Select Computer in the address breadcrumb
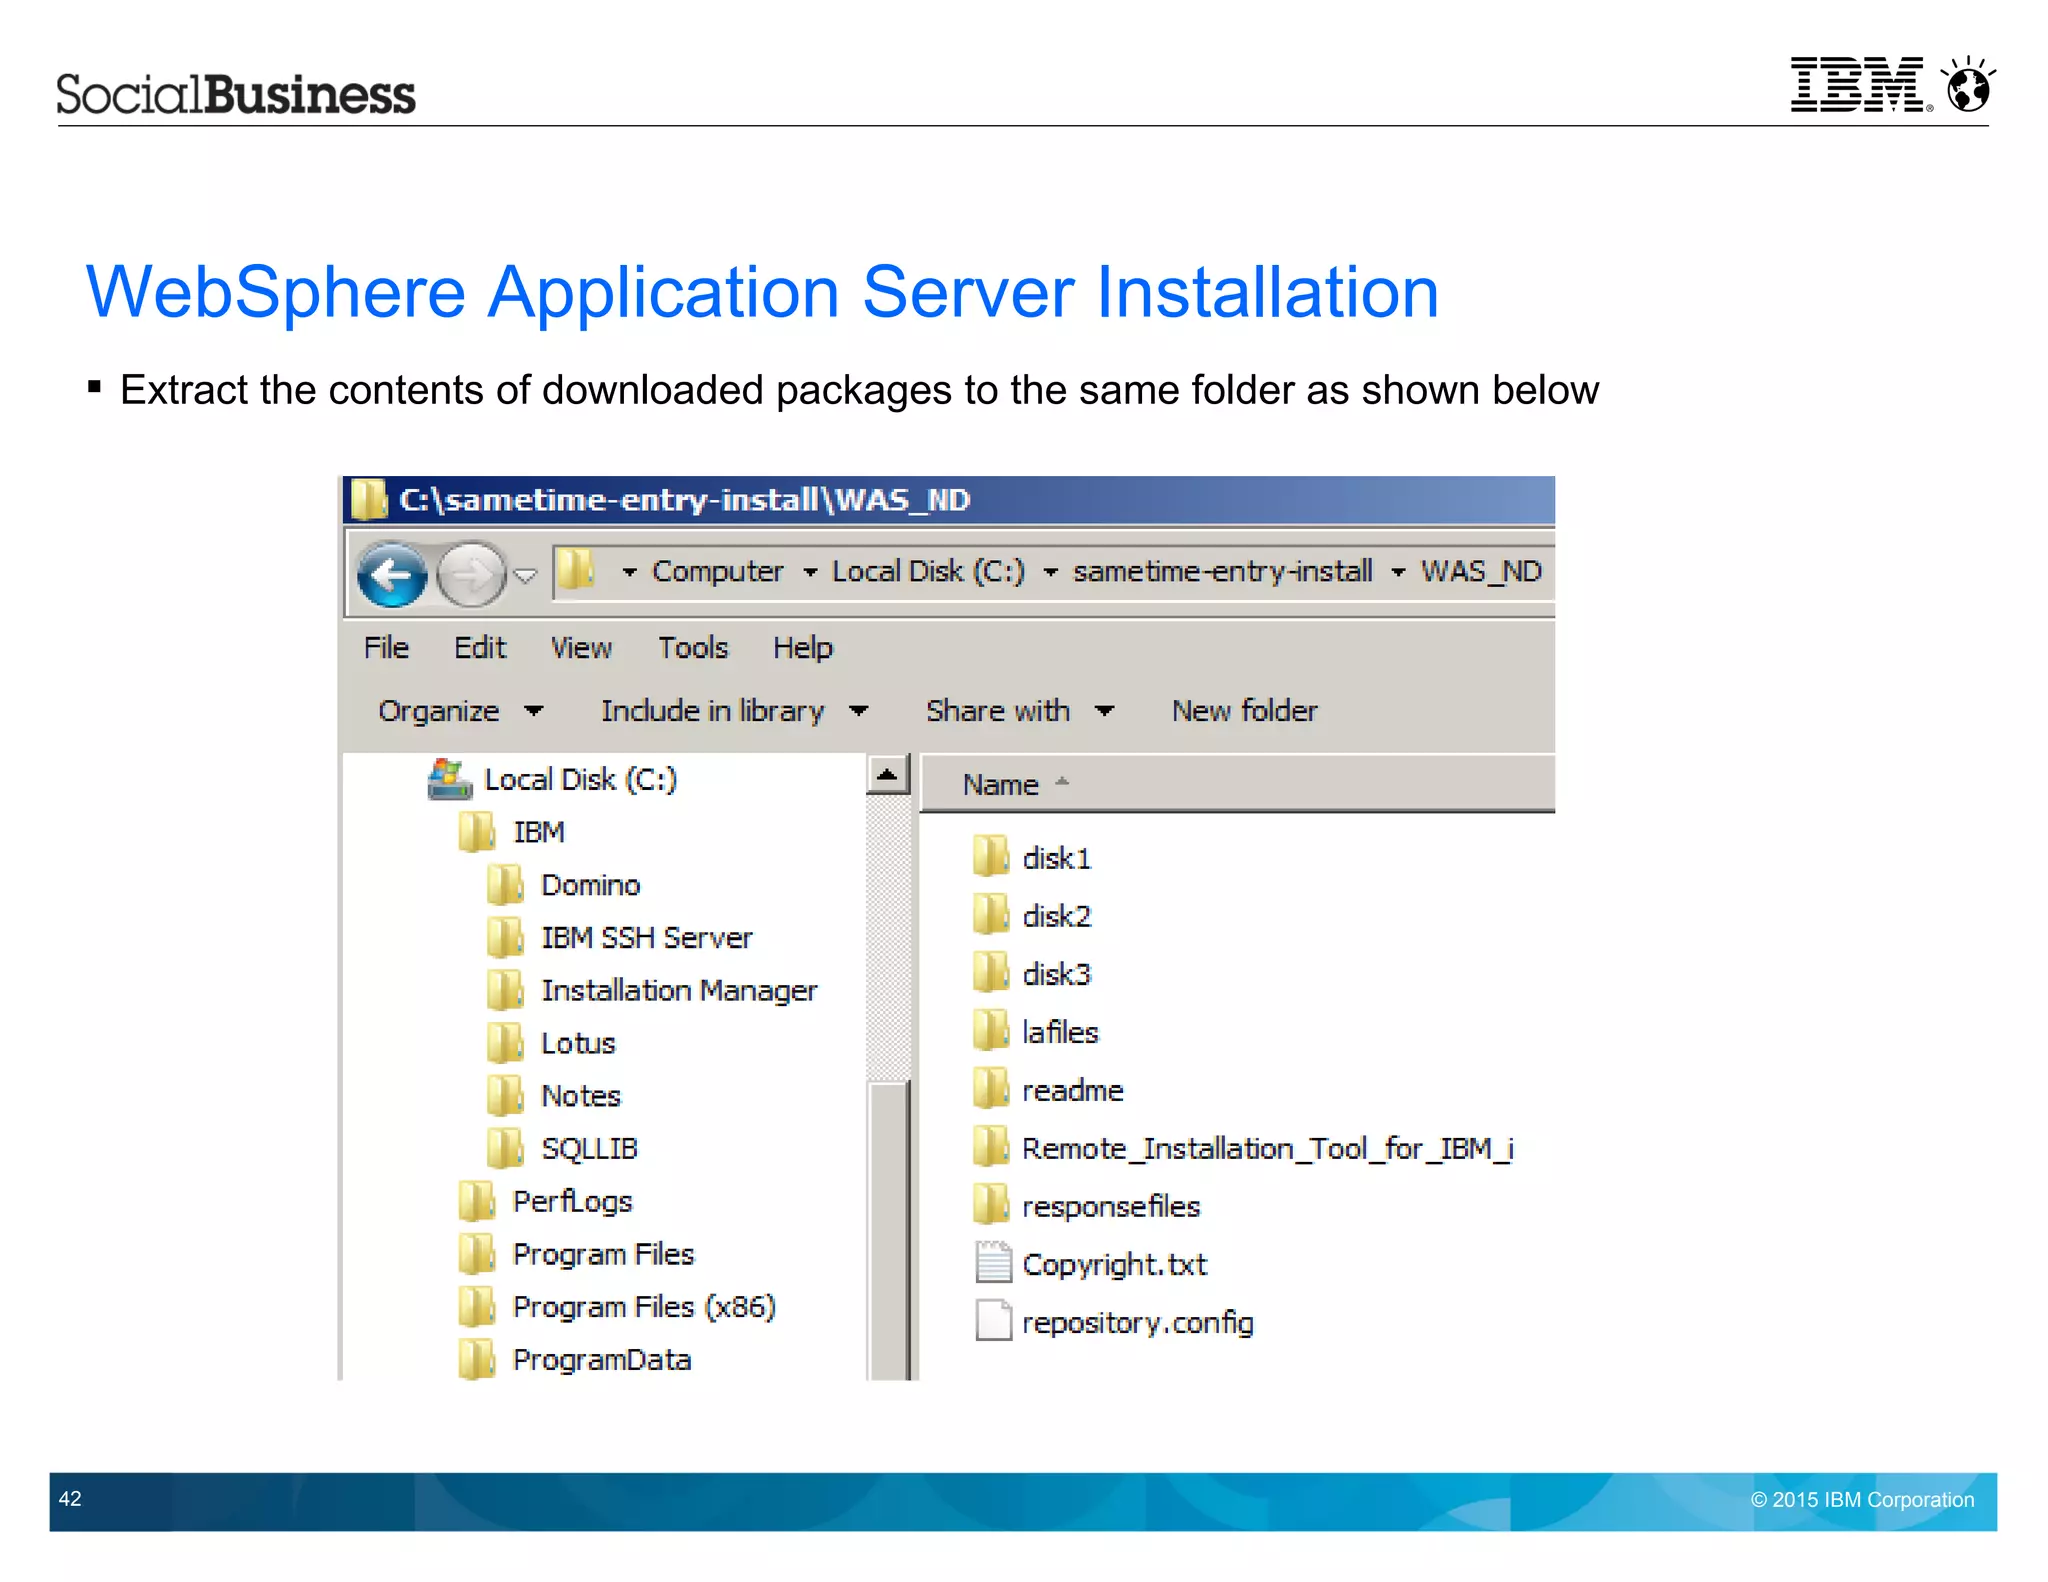Screen dimensions: 2048x1582 click(717, 571)
